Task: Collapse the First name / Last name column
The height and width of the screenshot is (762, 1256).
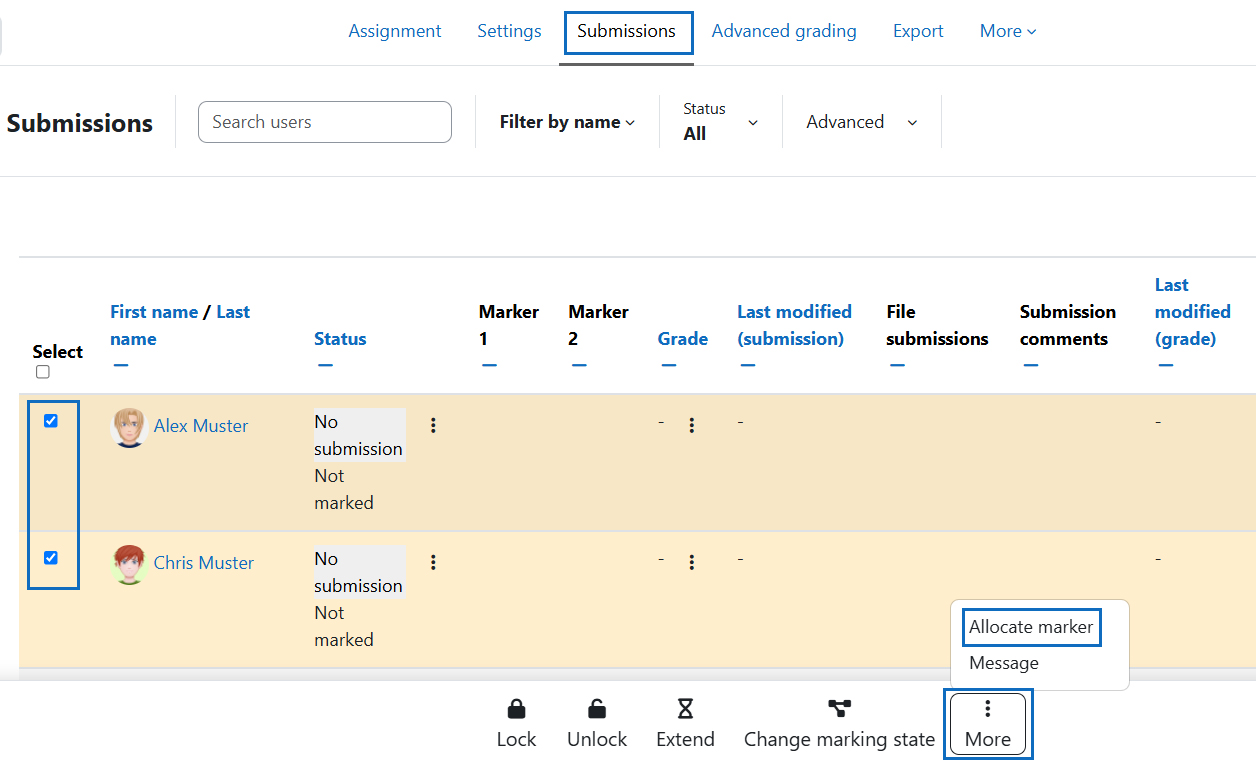Action: pyautogui.click(x=121, y=365)
